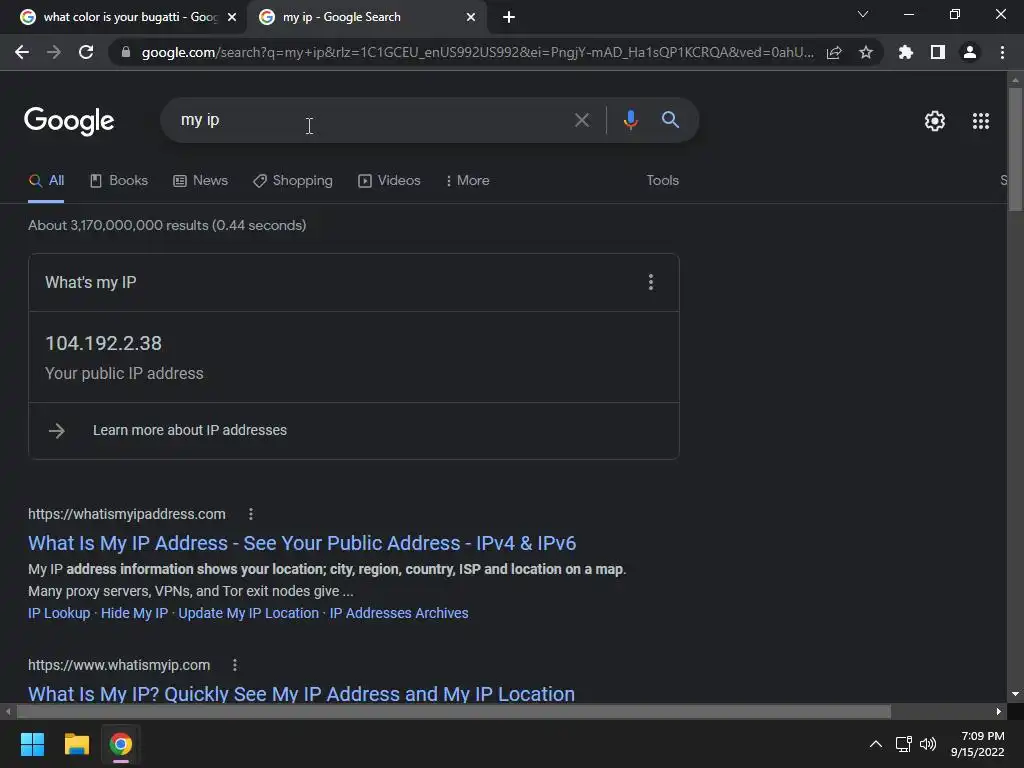Open 'Learn more about IP addresses'
The image size is (1024, 768).
pos(189,430)
